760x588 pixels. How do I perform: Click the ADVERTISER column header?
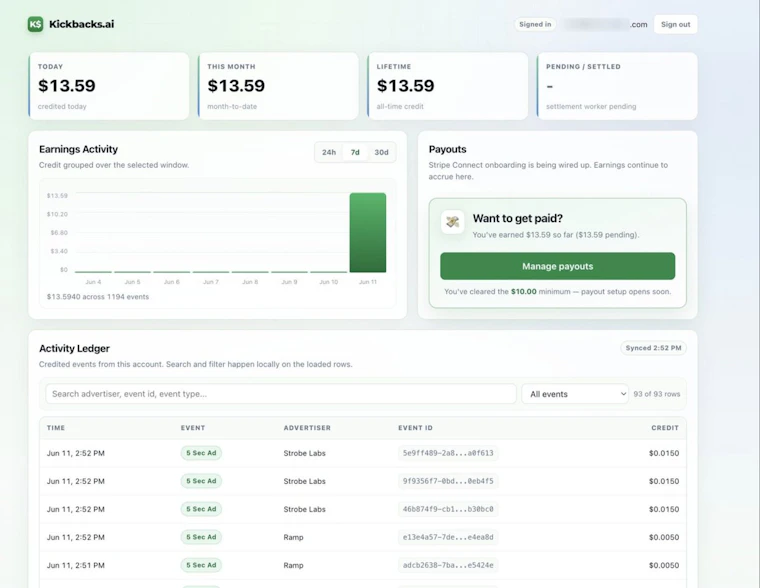pos(307,428)
